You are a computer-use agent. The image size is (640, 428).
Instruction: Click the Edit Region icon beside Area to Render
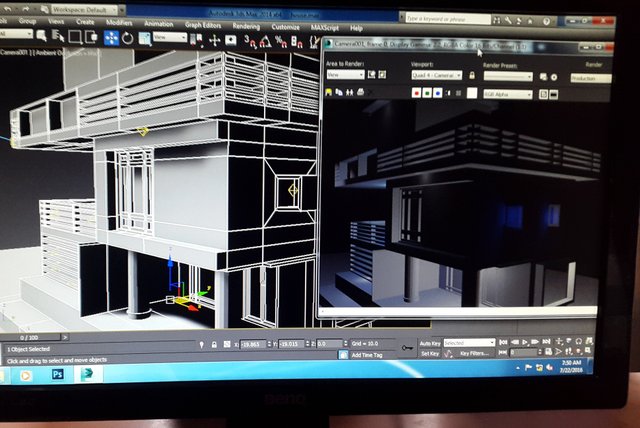click(371, 75)
